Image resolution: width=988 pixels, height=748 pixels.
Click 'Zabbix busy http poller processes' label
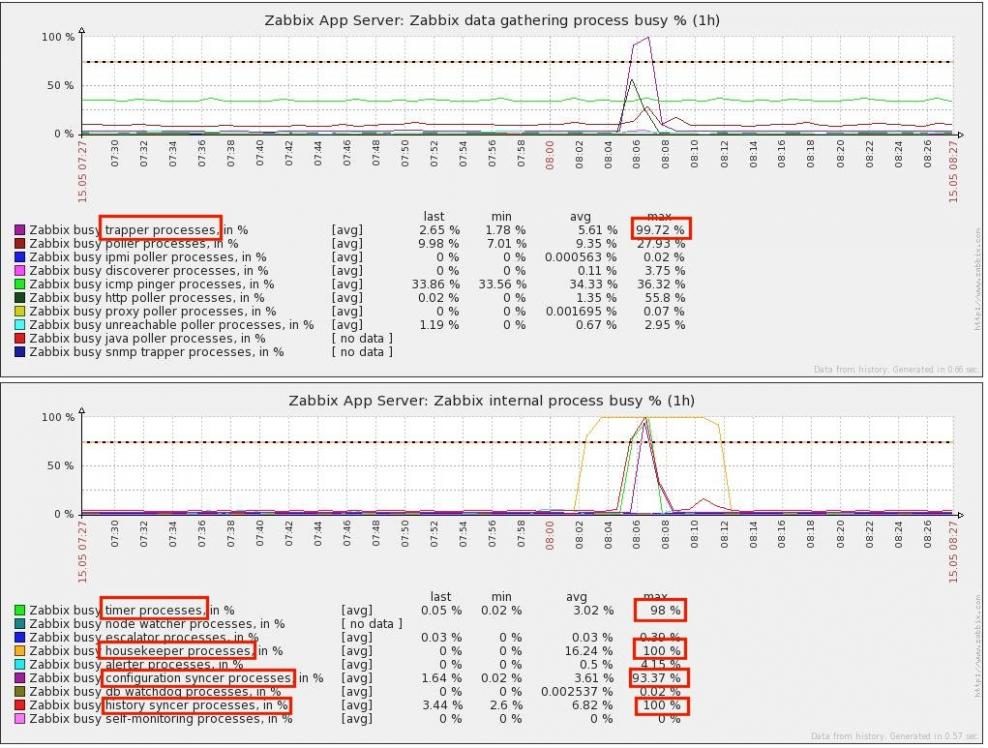pos(147,298)
